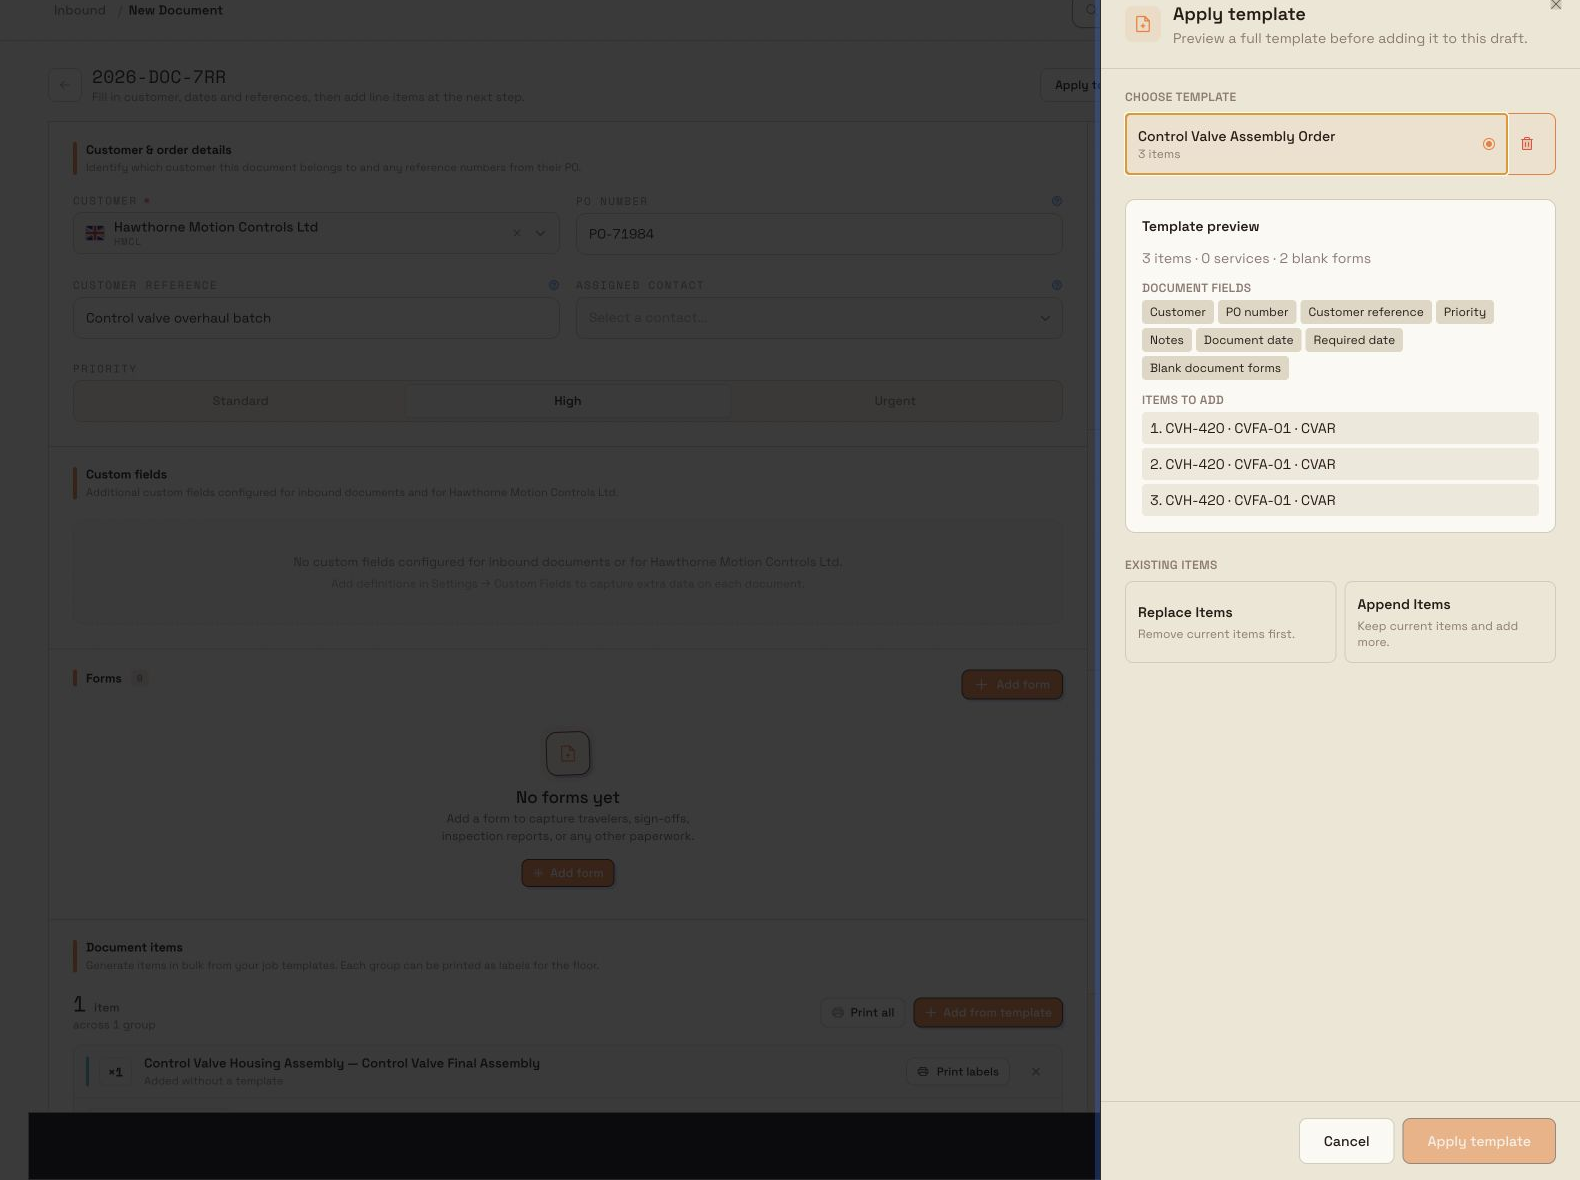Expand the Customer dropdown chevron
Viewport: 1580px width, 1180px height.
(541, 233)
